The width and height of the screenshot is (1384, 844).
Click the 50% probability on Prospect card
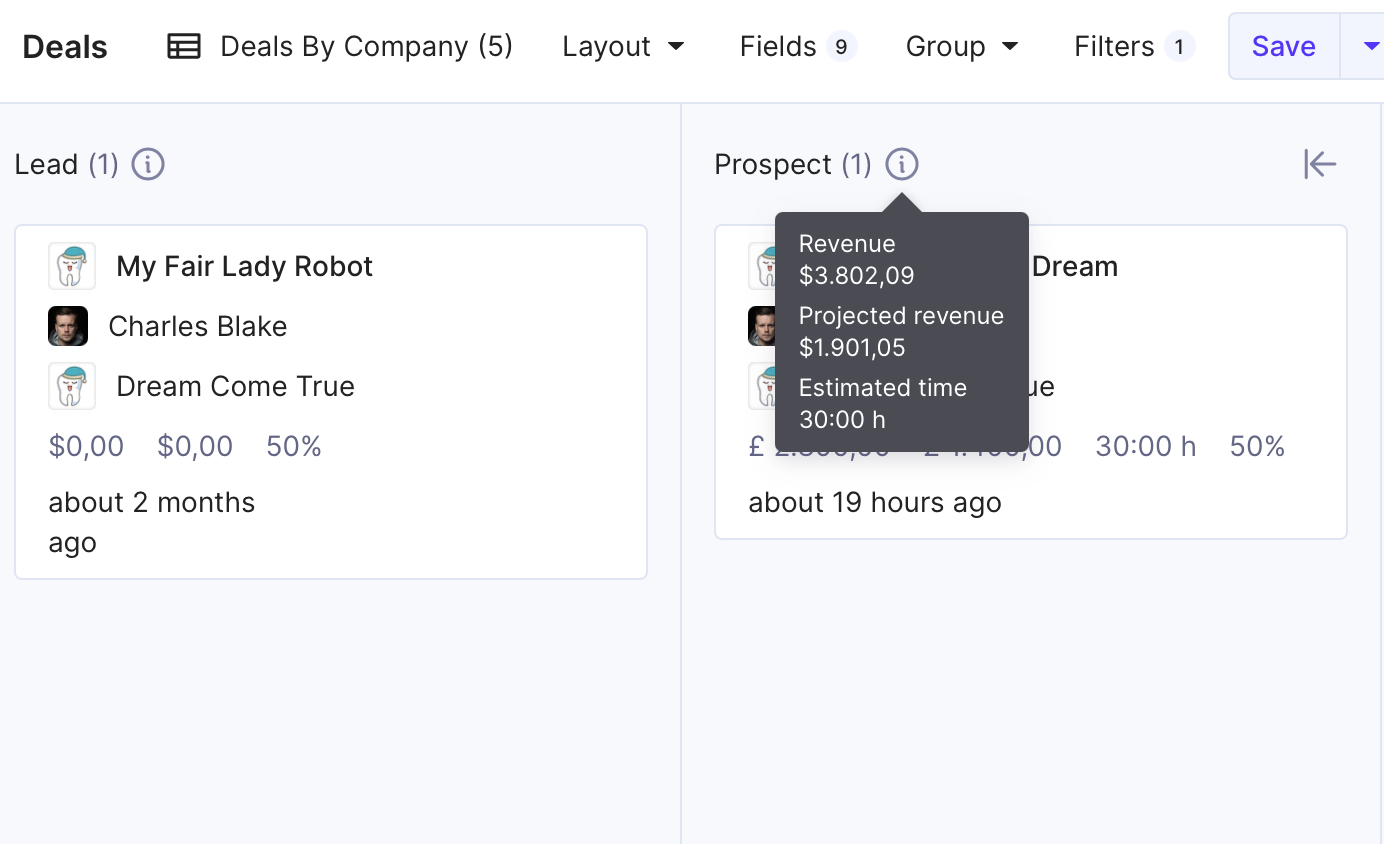coord(1257,446)
